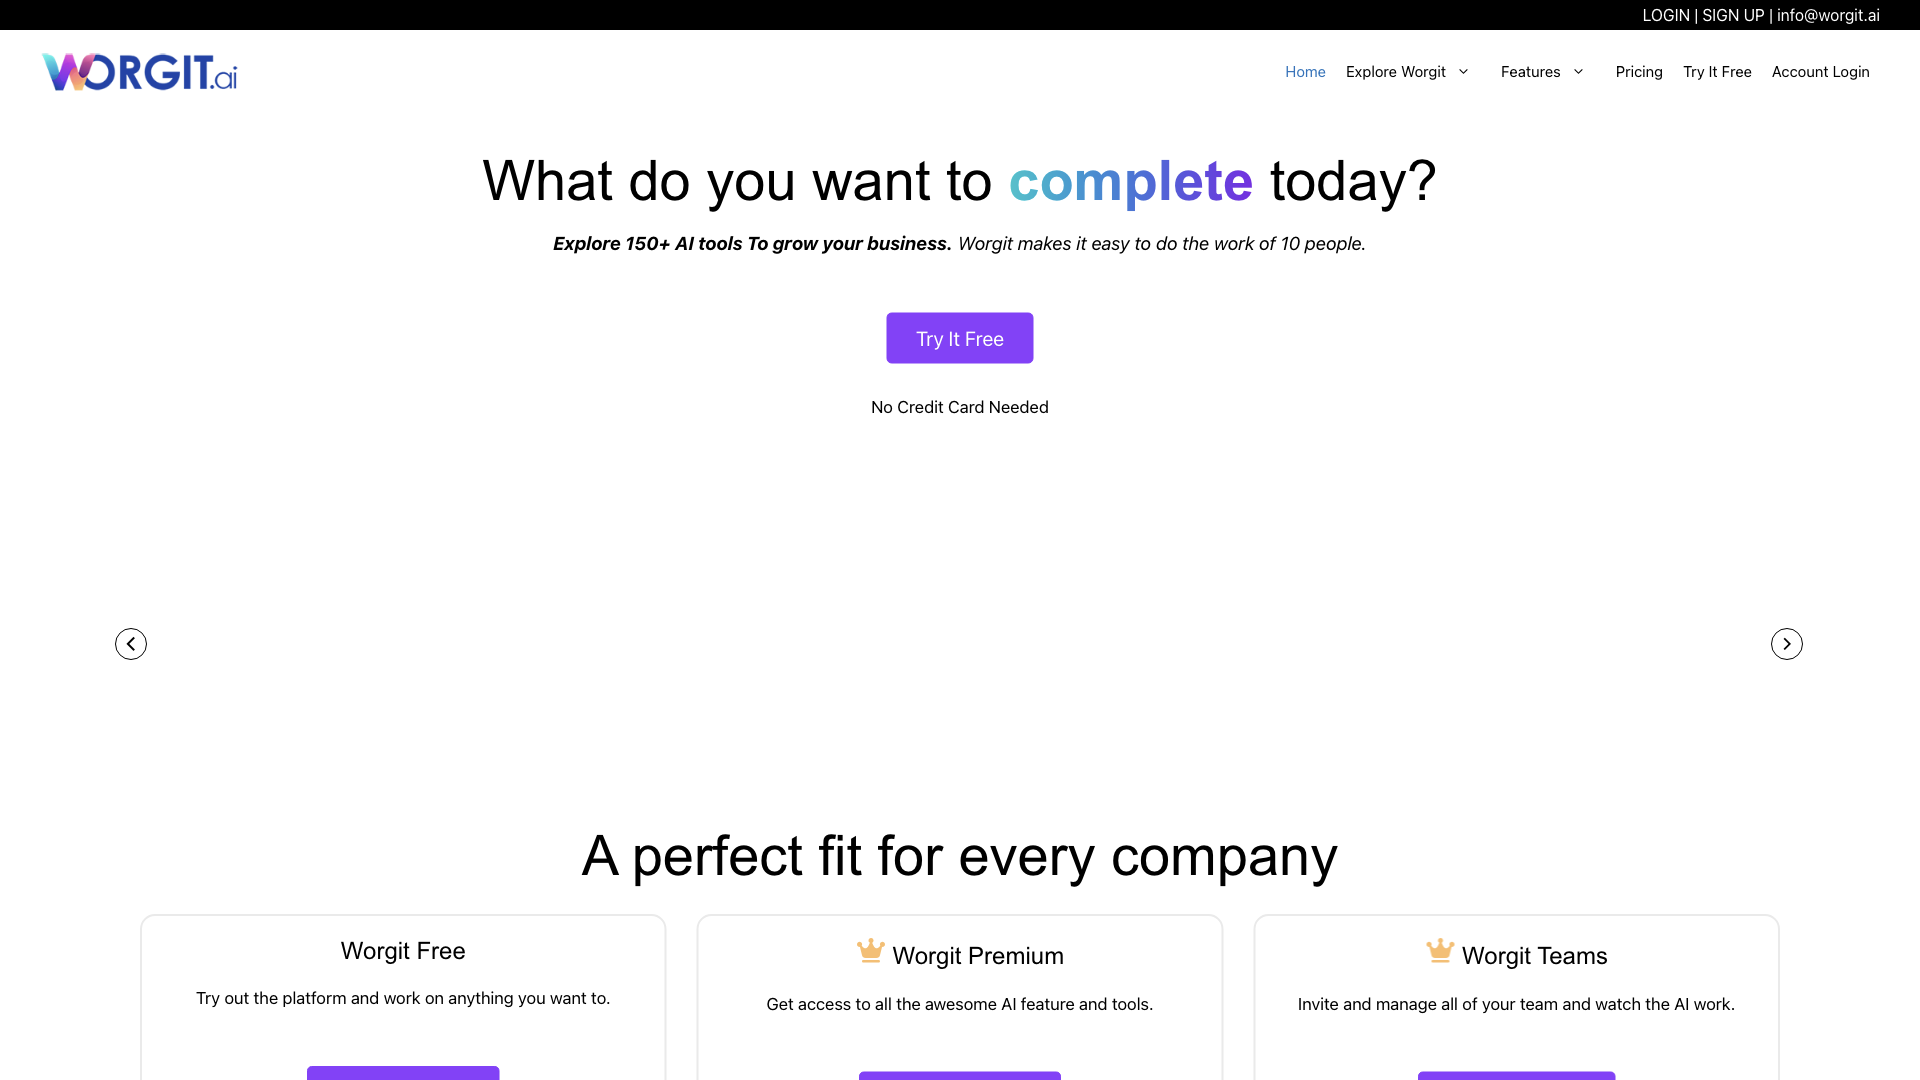
Task: Click the Worgit Premium crown icon
Action: pyautogui.click(x=870, y=951)
